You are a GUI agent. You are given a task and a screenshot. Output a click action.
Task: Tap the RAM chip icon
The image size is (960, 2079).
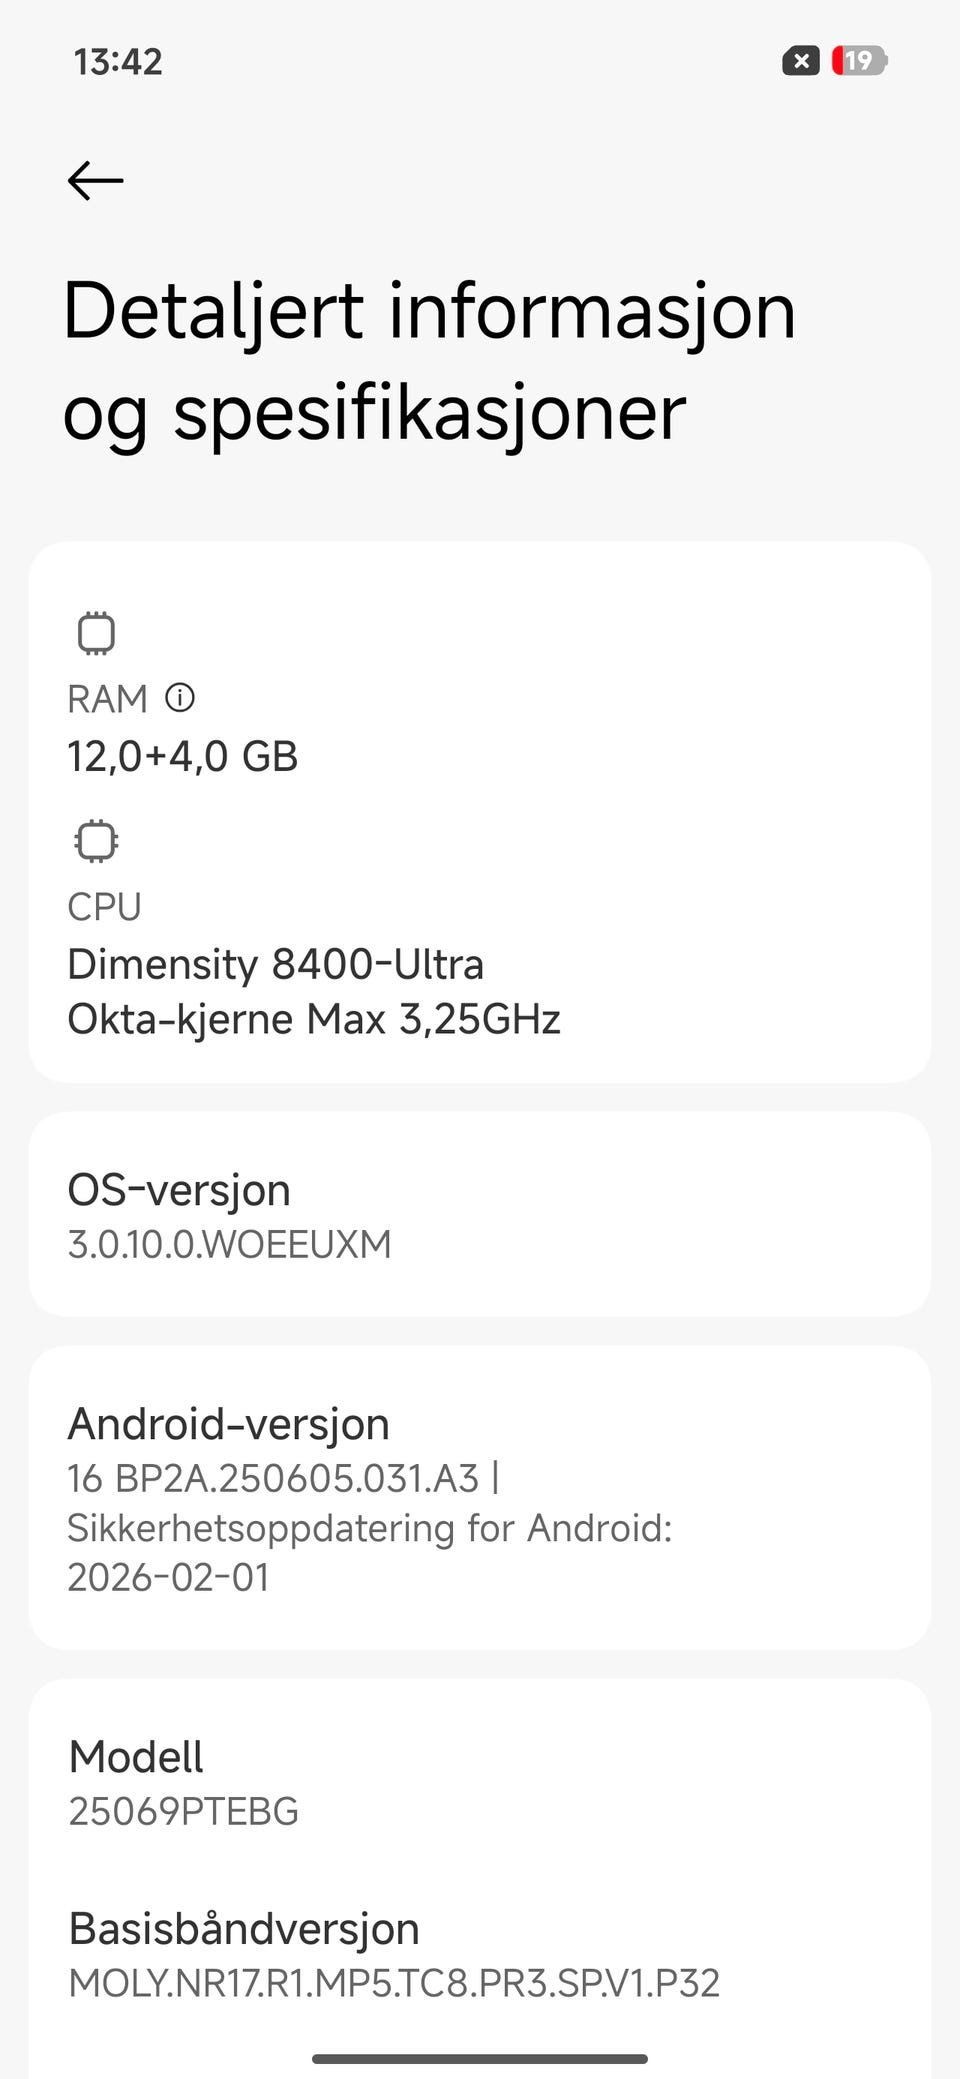coord(96,633)
